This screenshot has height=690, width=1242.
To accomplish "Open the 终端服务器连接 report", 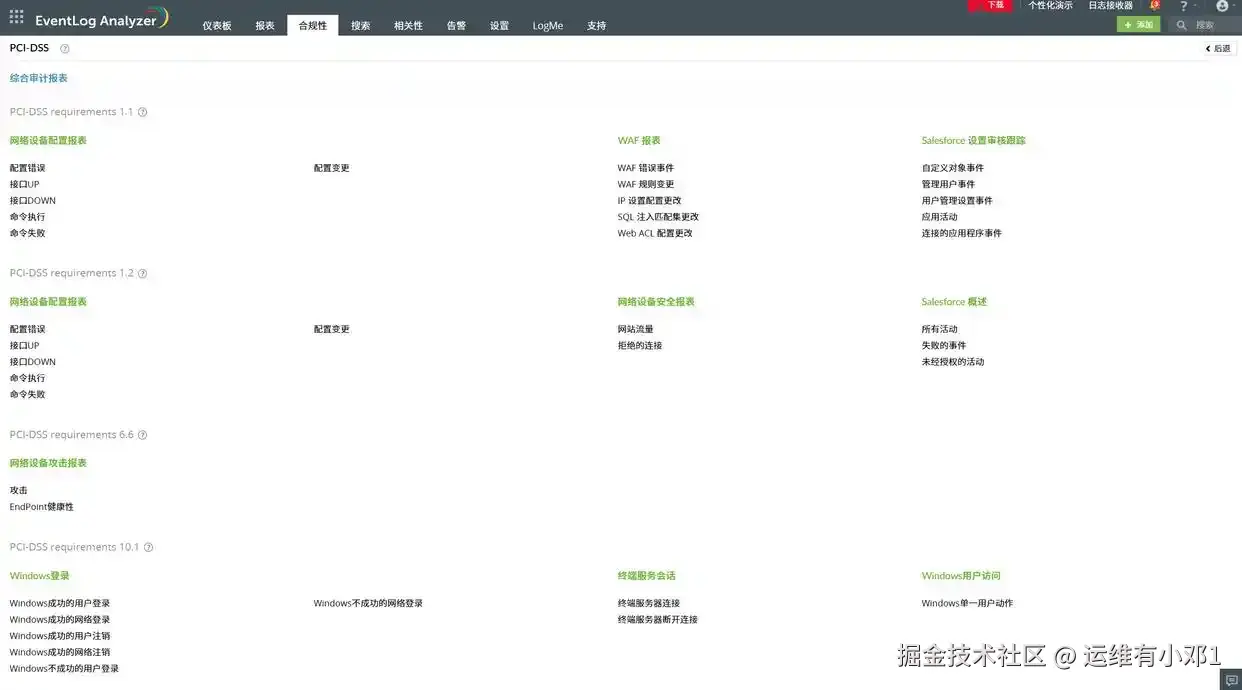I will pos(649,604).
